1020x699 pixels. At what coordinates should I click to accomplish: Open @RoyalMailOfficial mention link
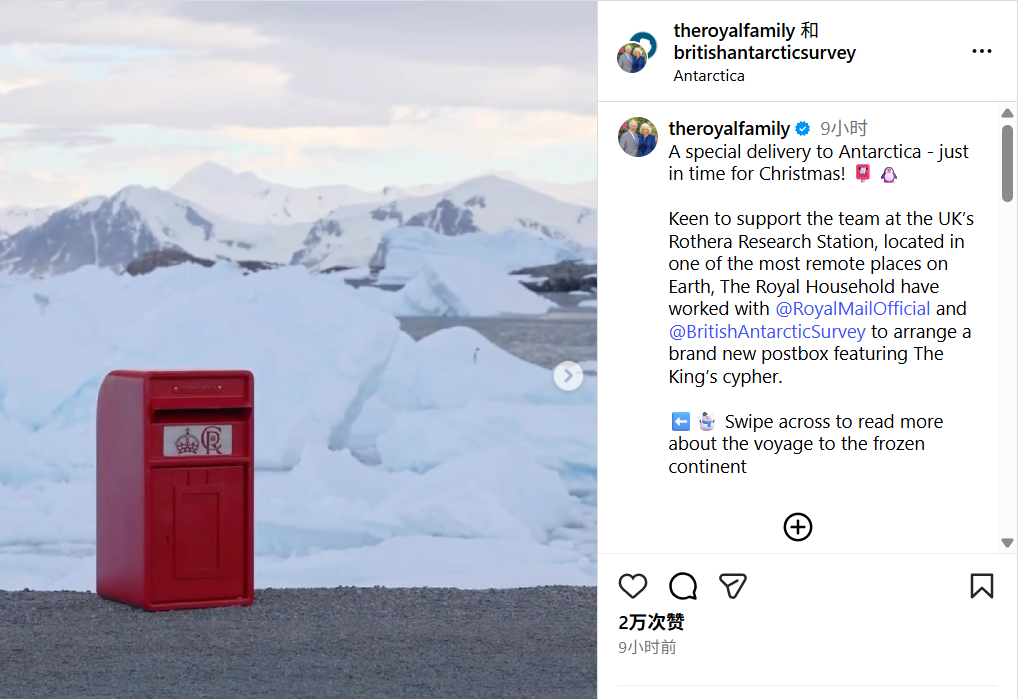(x=852, y=309)
